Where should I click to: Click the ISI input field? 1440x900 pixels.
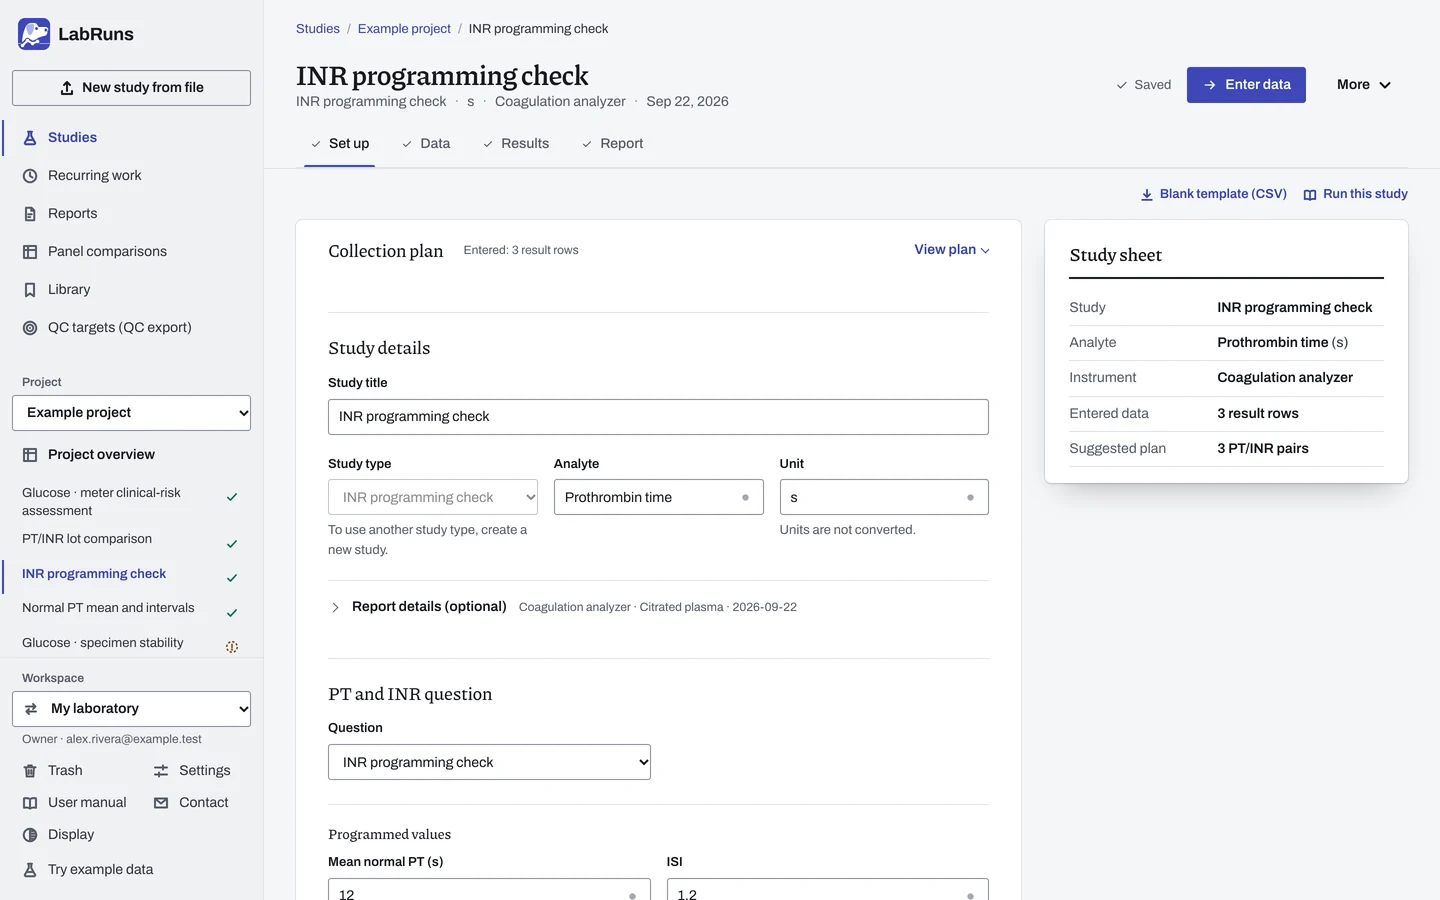[827, 889]
